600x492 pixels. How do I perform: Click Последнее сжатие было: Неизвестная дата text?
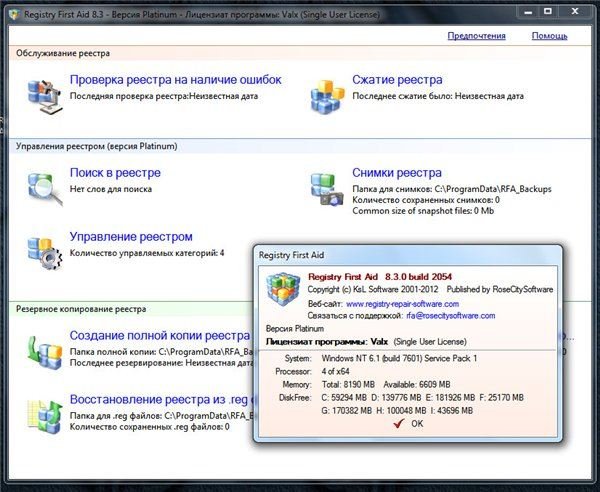[438, 96]
